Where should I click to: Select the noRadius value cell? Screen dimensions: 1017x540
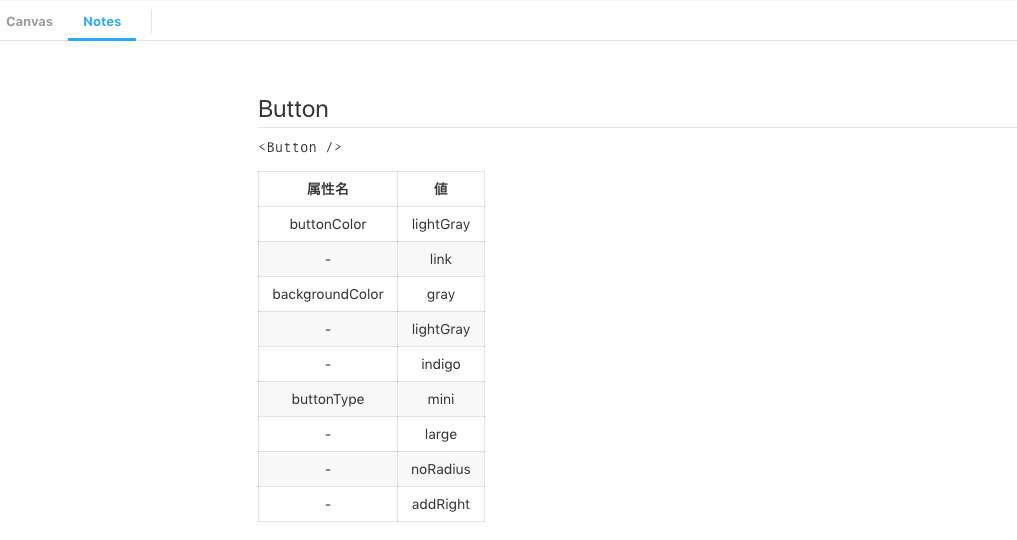[x=441, y=469]
